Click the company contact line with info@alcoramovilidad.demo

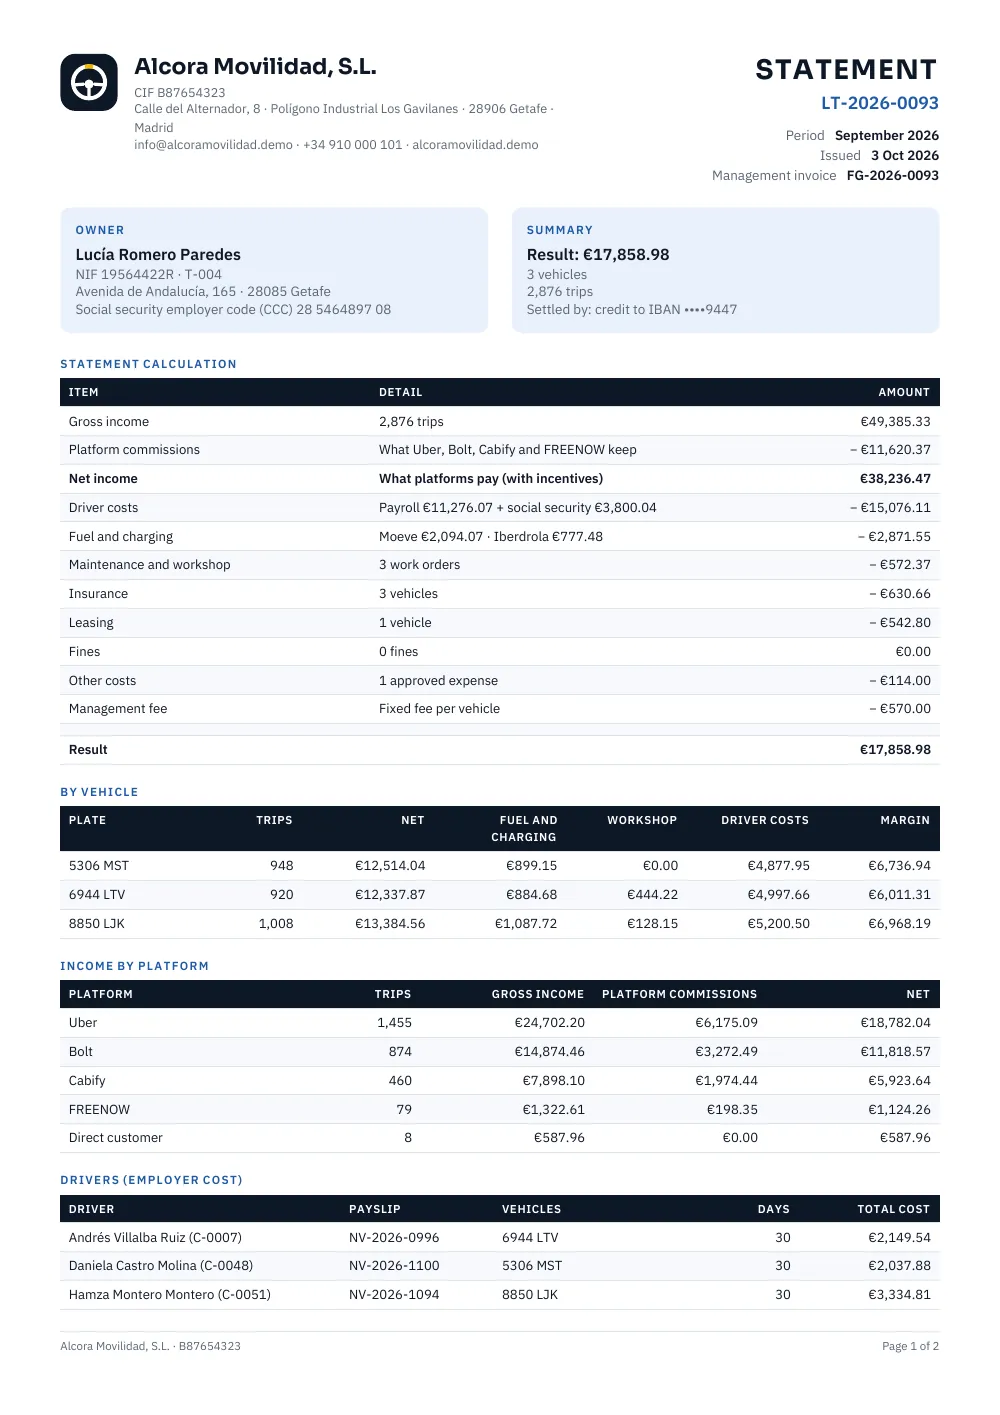(337, 145)
